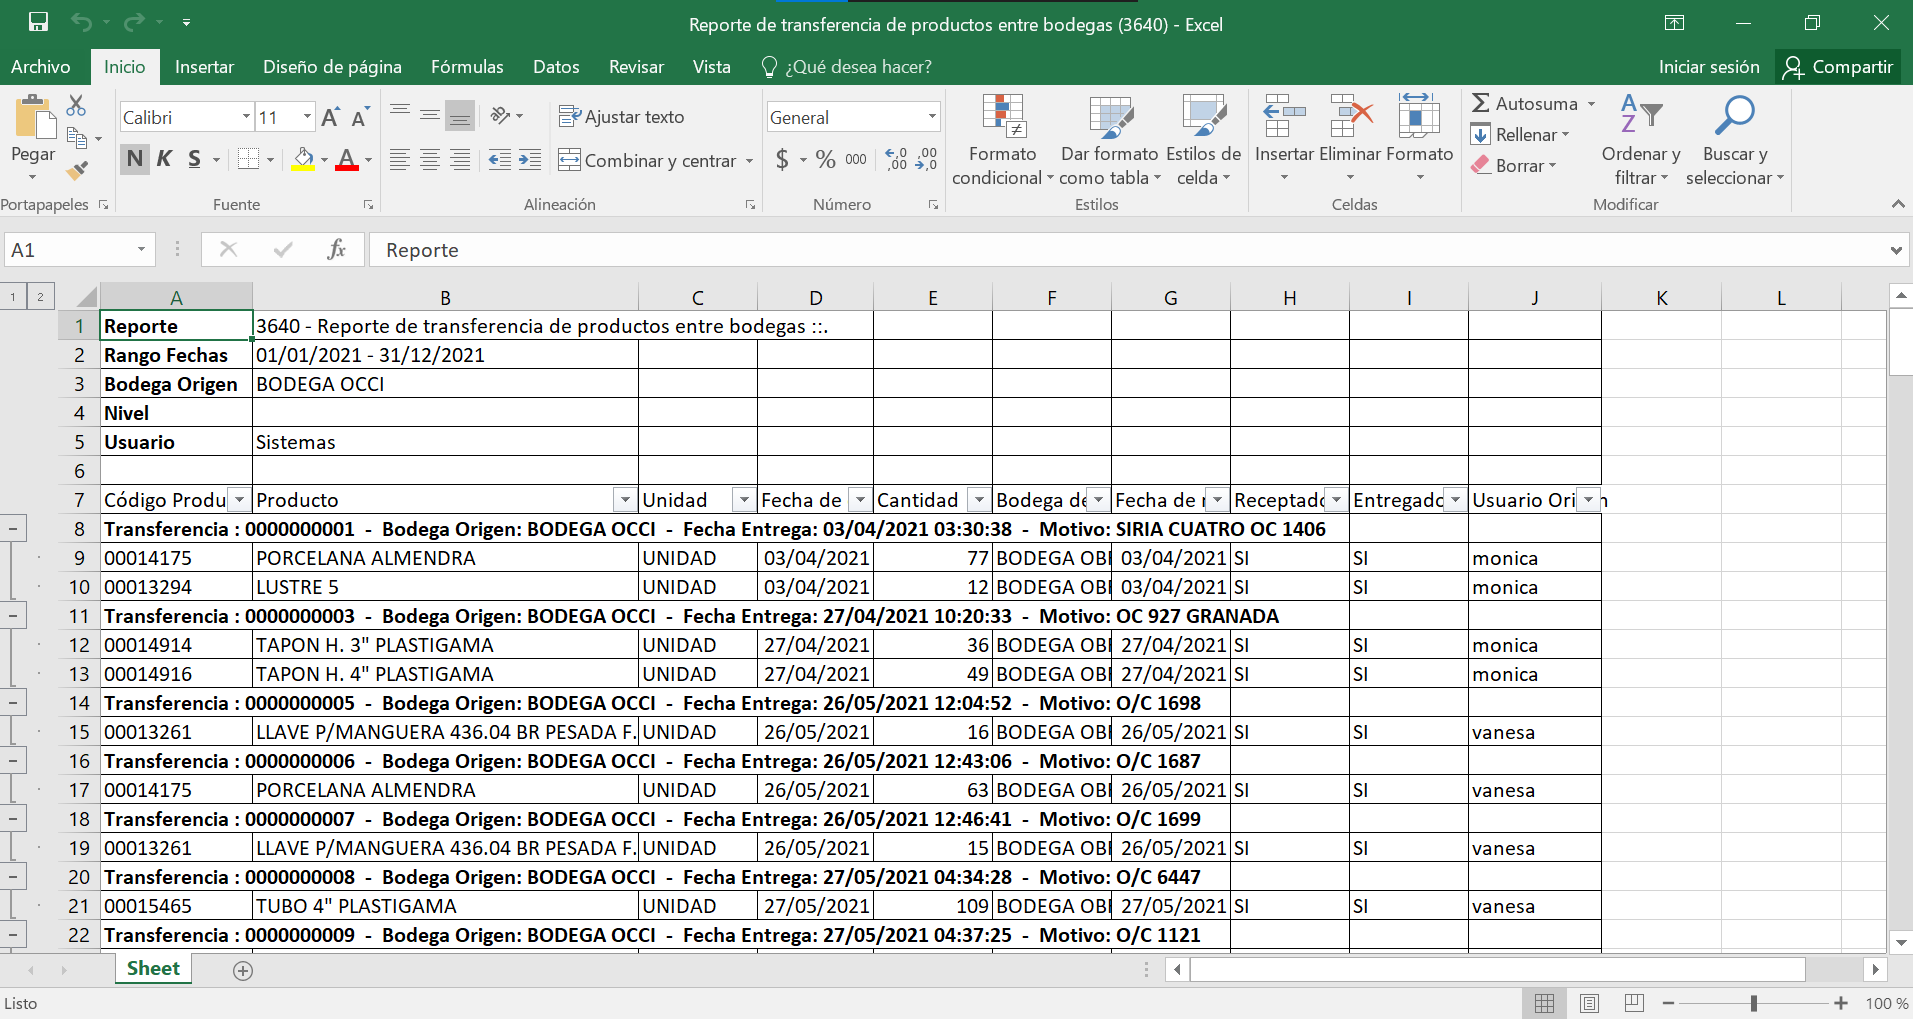Click Combinar y centrar button

click(647, 160)
